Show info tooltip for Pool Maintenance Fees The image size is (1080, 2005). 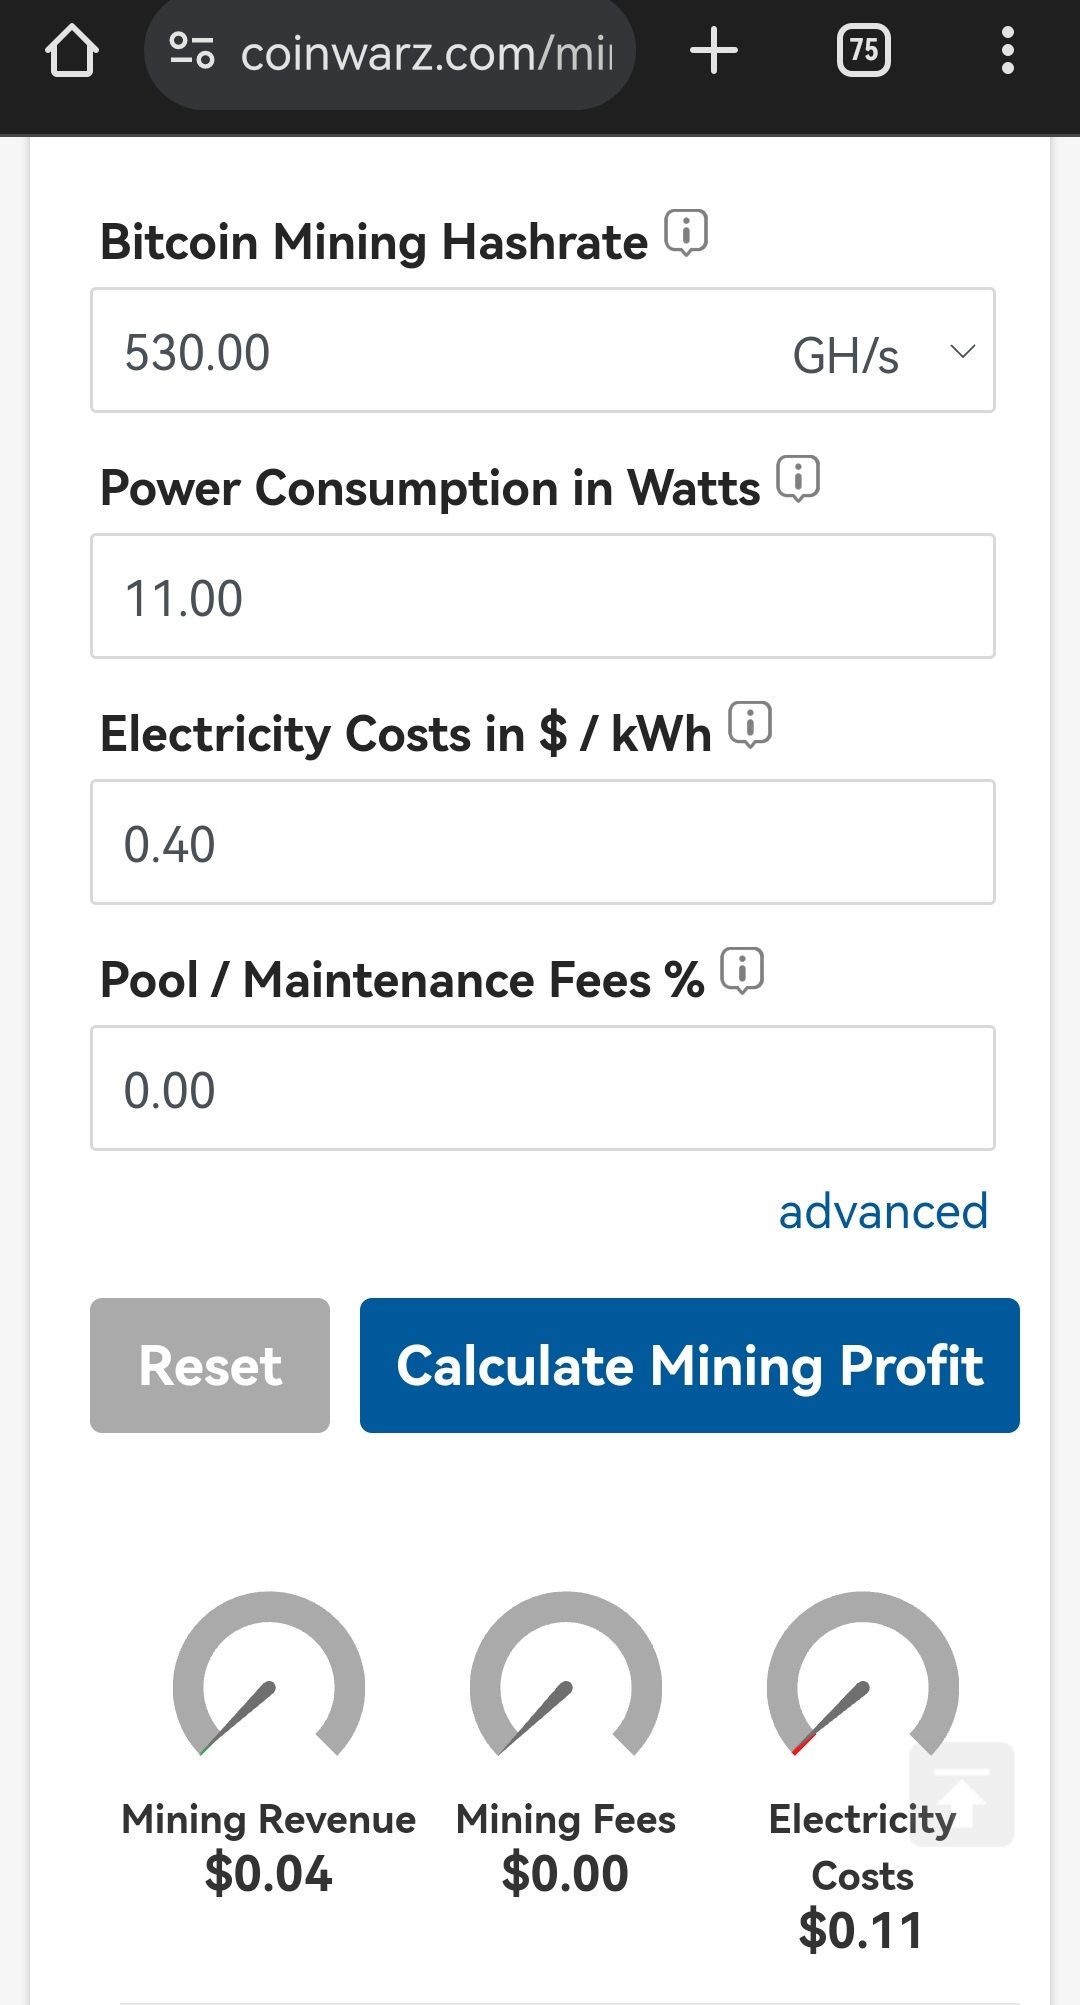pos(742,970)
